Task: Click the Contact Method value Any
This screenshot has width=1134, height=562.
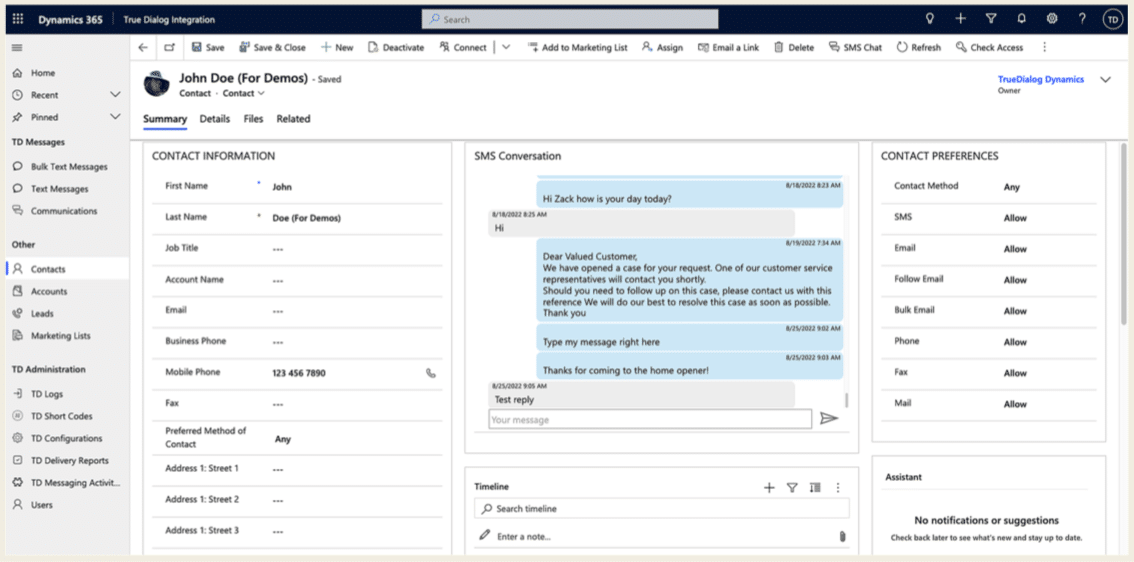Action: click(1011, 187)
